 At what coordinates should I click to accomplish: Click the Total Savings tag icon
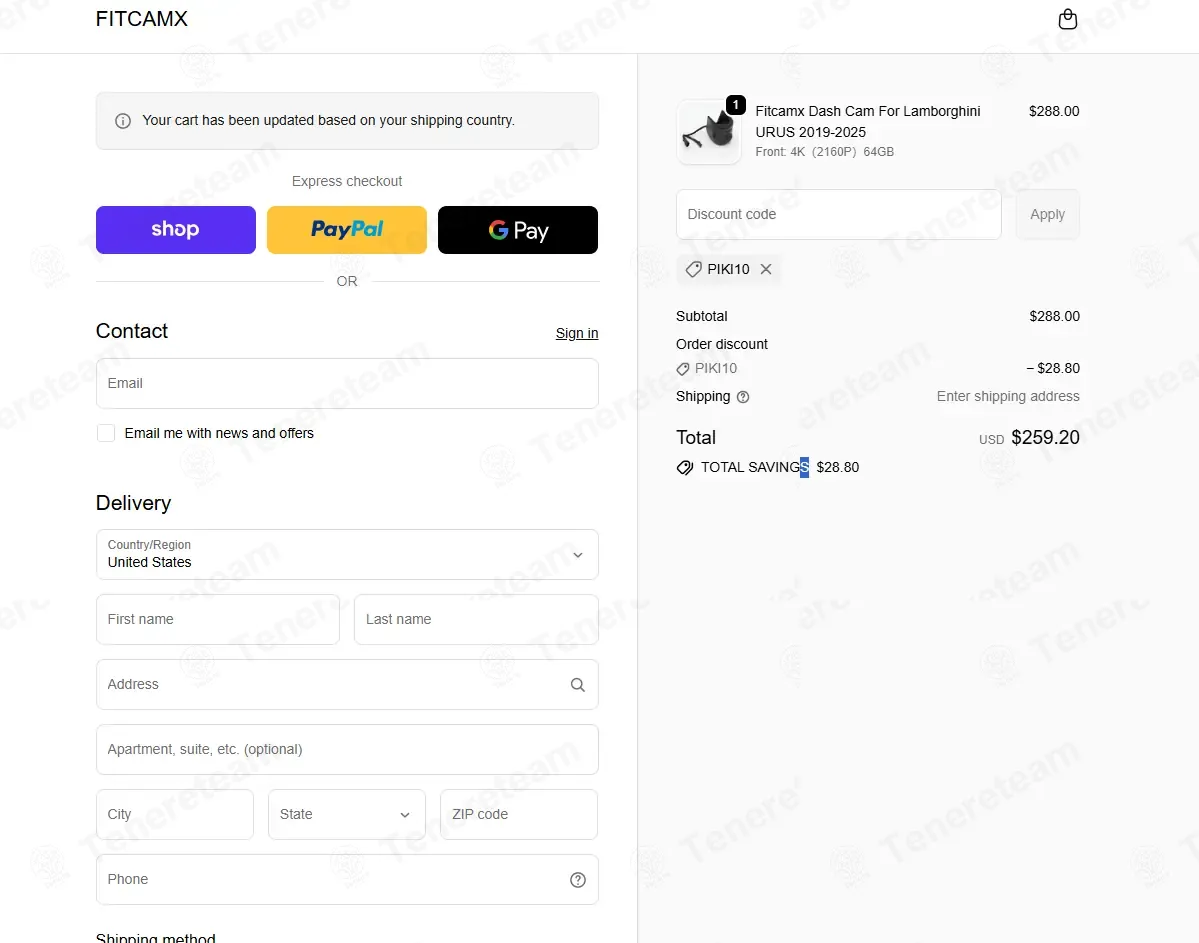point(685,467)
